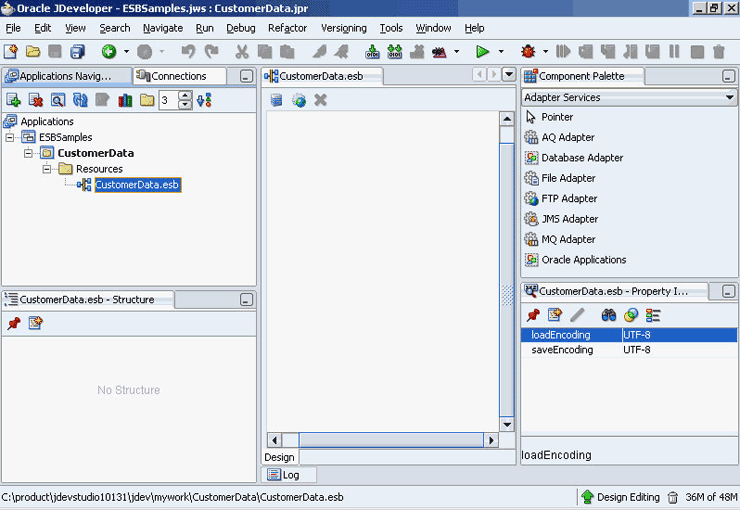Image resolution: width=740 pixels, height=510 pixels.
Task: Click the magnifier search icon in navigator toolbar
Action: (58, 100)
